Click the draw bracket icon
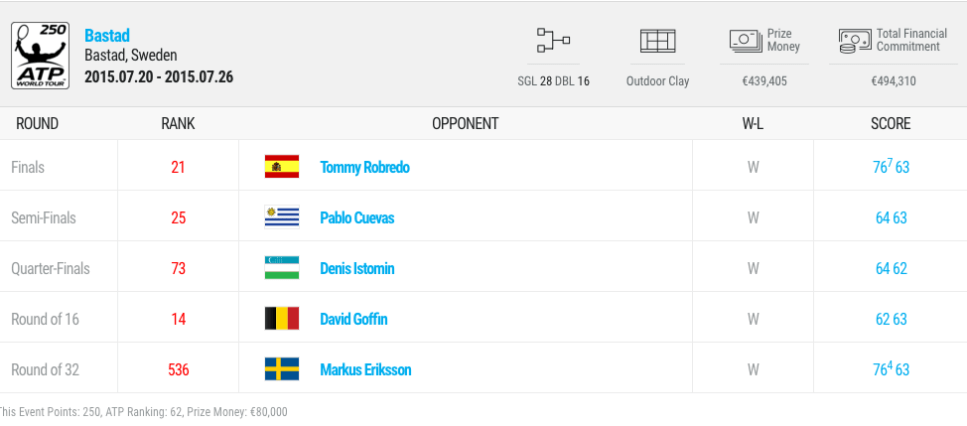The width and height of the screenshot is (967, 426). (x=553, y=41)
